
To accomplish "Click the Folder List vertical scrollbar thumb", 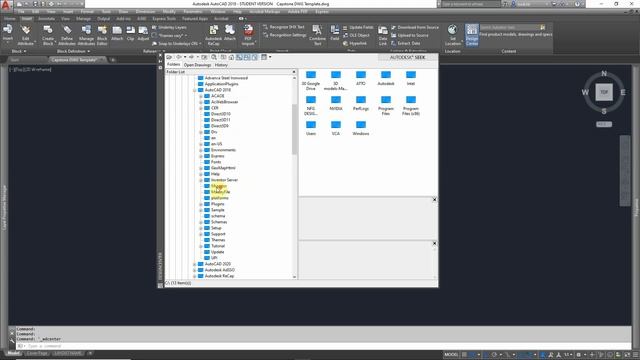I will coord(294,129).
